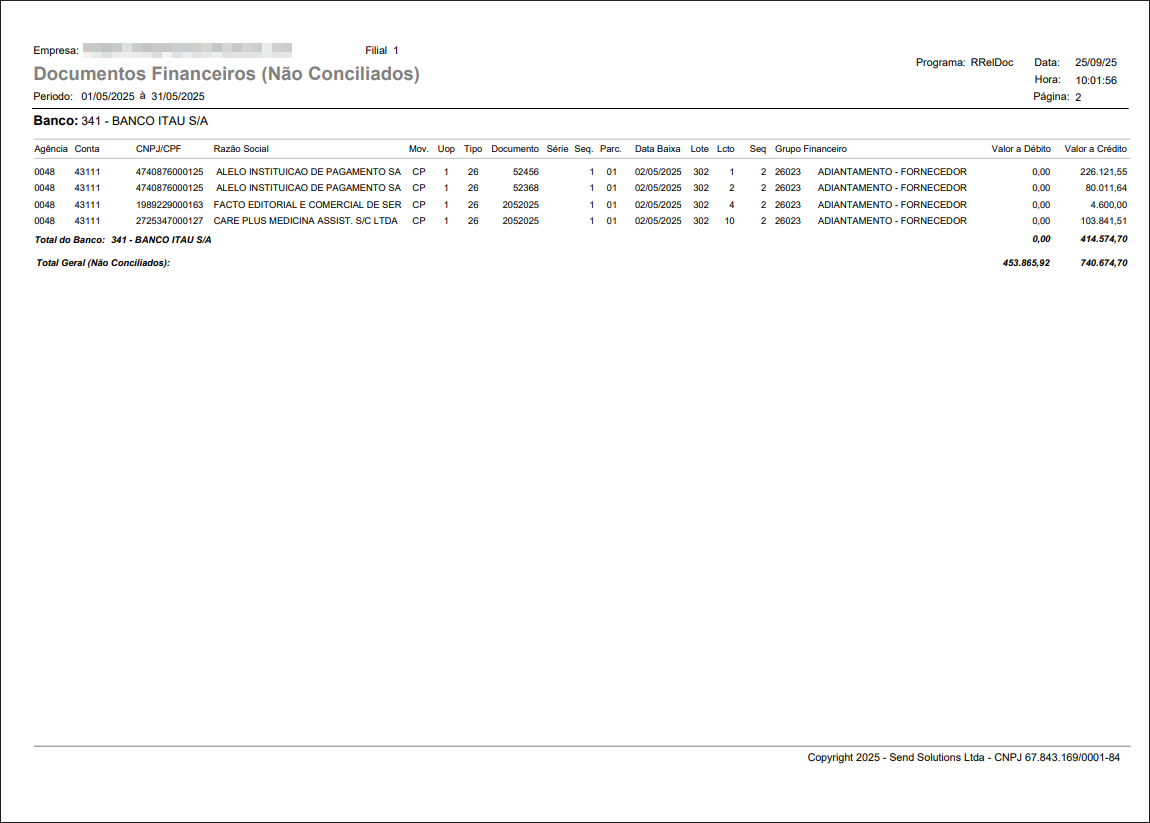The height and width of the screenshot is (823, 1150).
Task: Click the report title Documentos Financeiros (Não Conciliados)
Action: [x=226, y=74]
